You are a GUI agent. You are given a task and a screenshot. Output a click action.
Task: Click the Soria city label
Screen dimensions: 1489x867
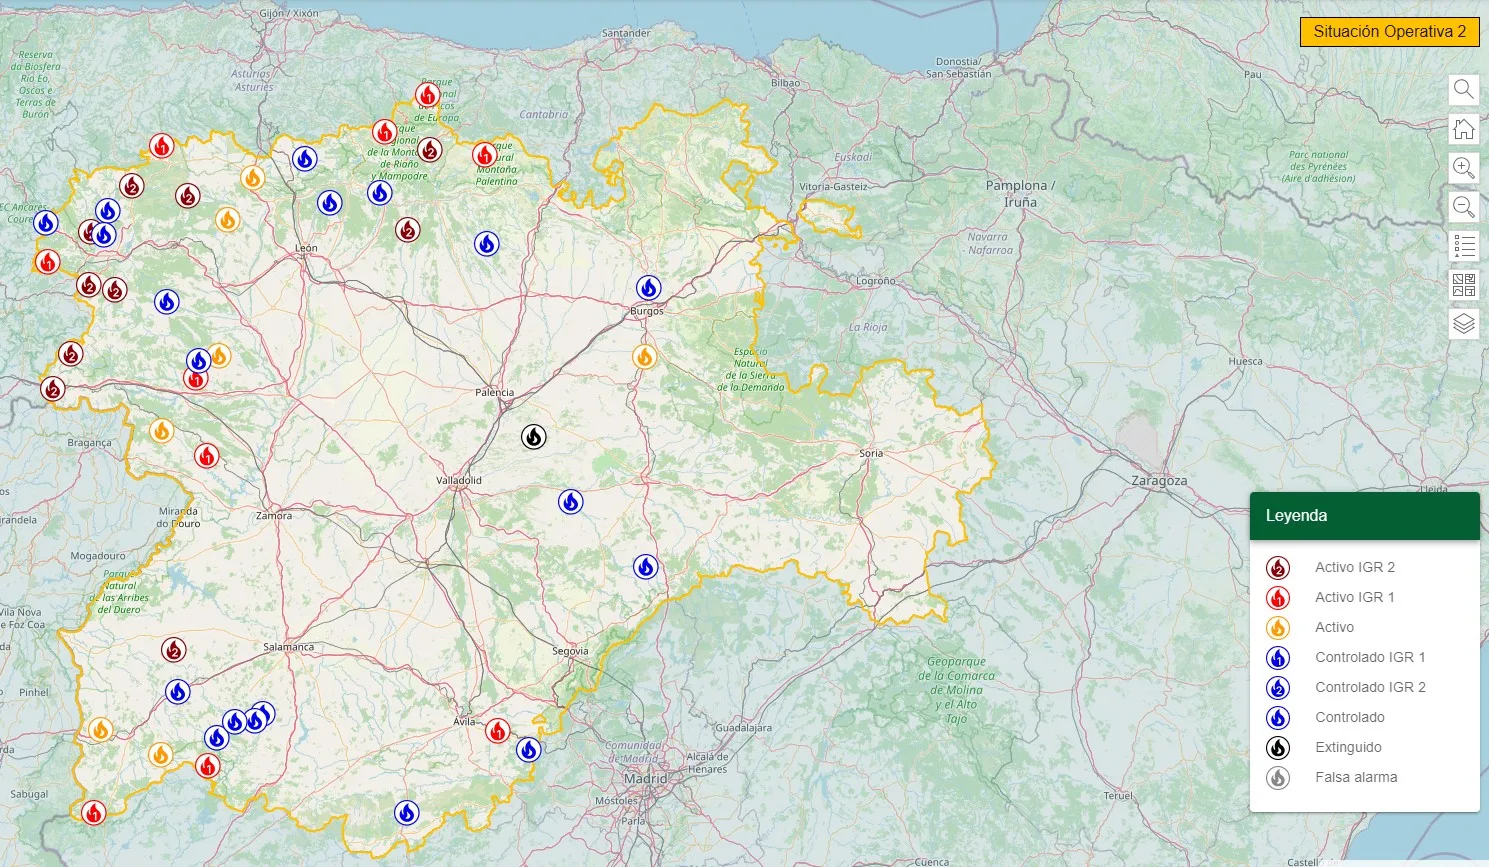871,453
